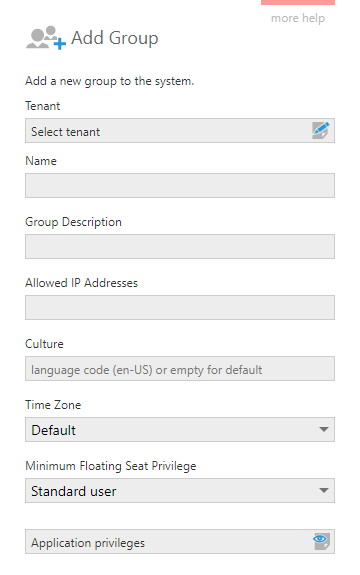The width and height of the screenshot is (360, 575).
Task: Click the Add Group people icon
Action: tap(46, 37)
